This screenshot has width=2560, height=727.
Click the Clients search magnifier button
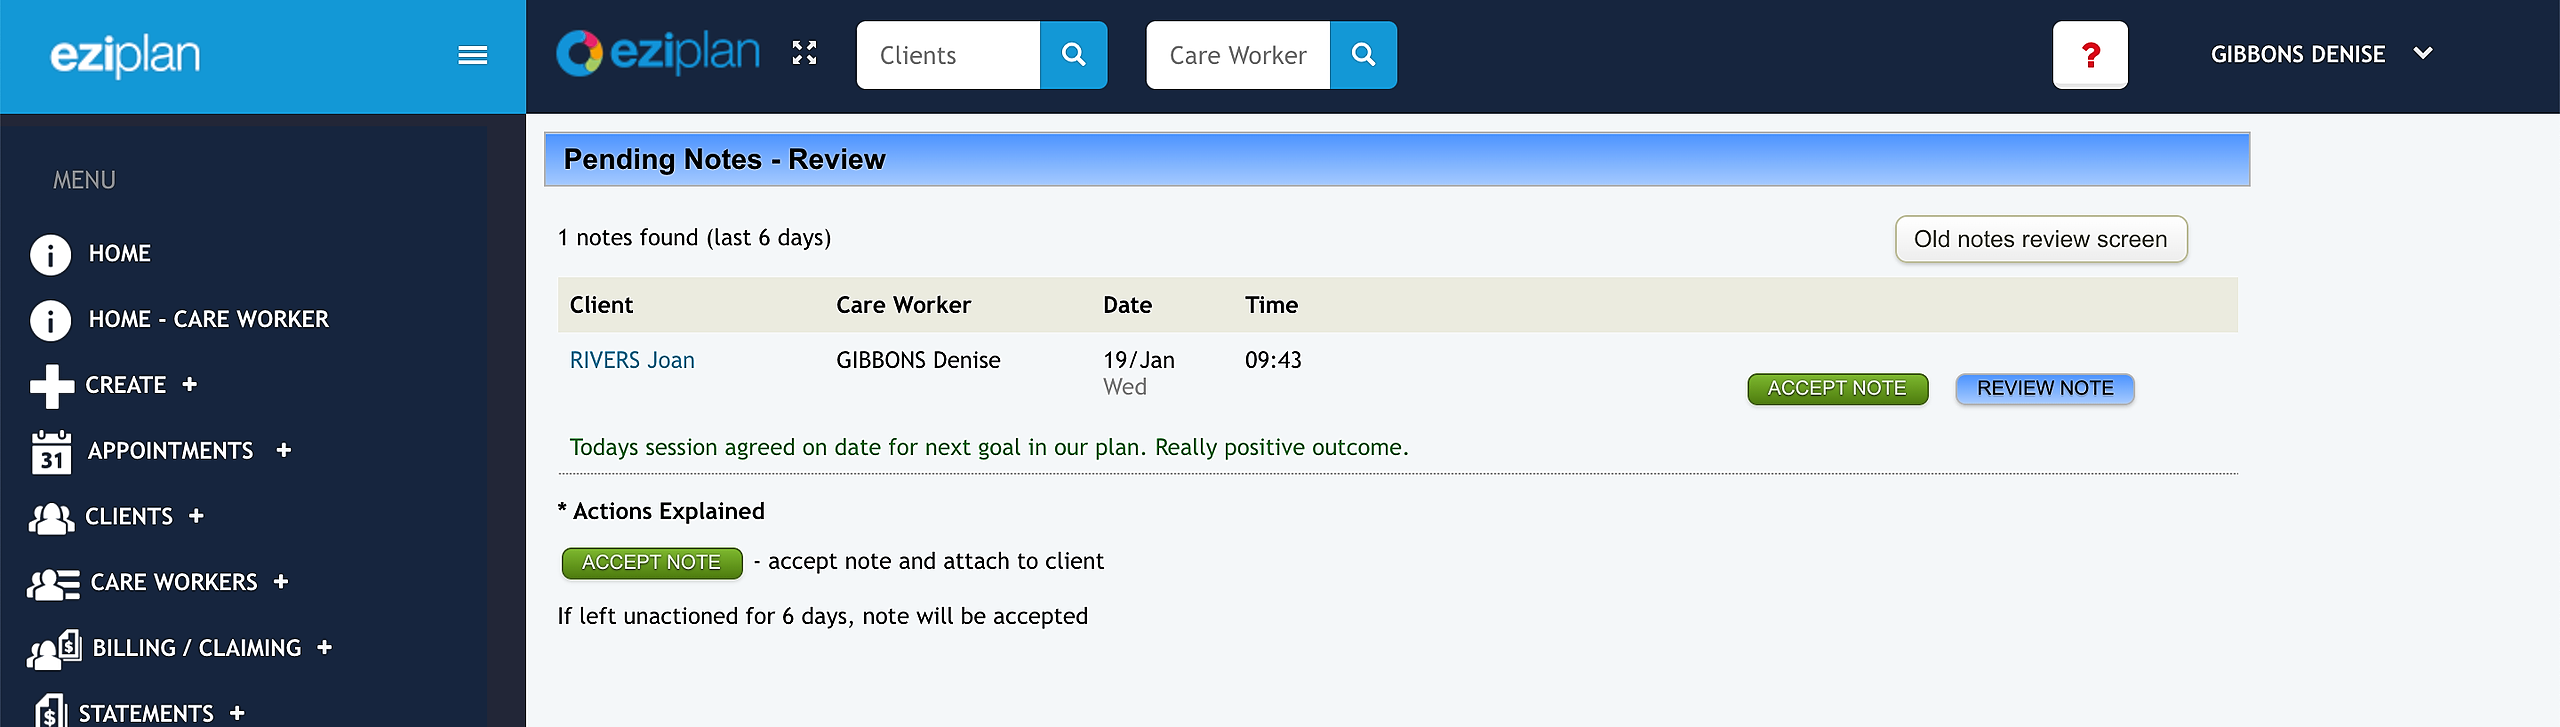tap(1073, 55)
